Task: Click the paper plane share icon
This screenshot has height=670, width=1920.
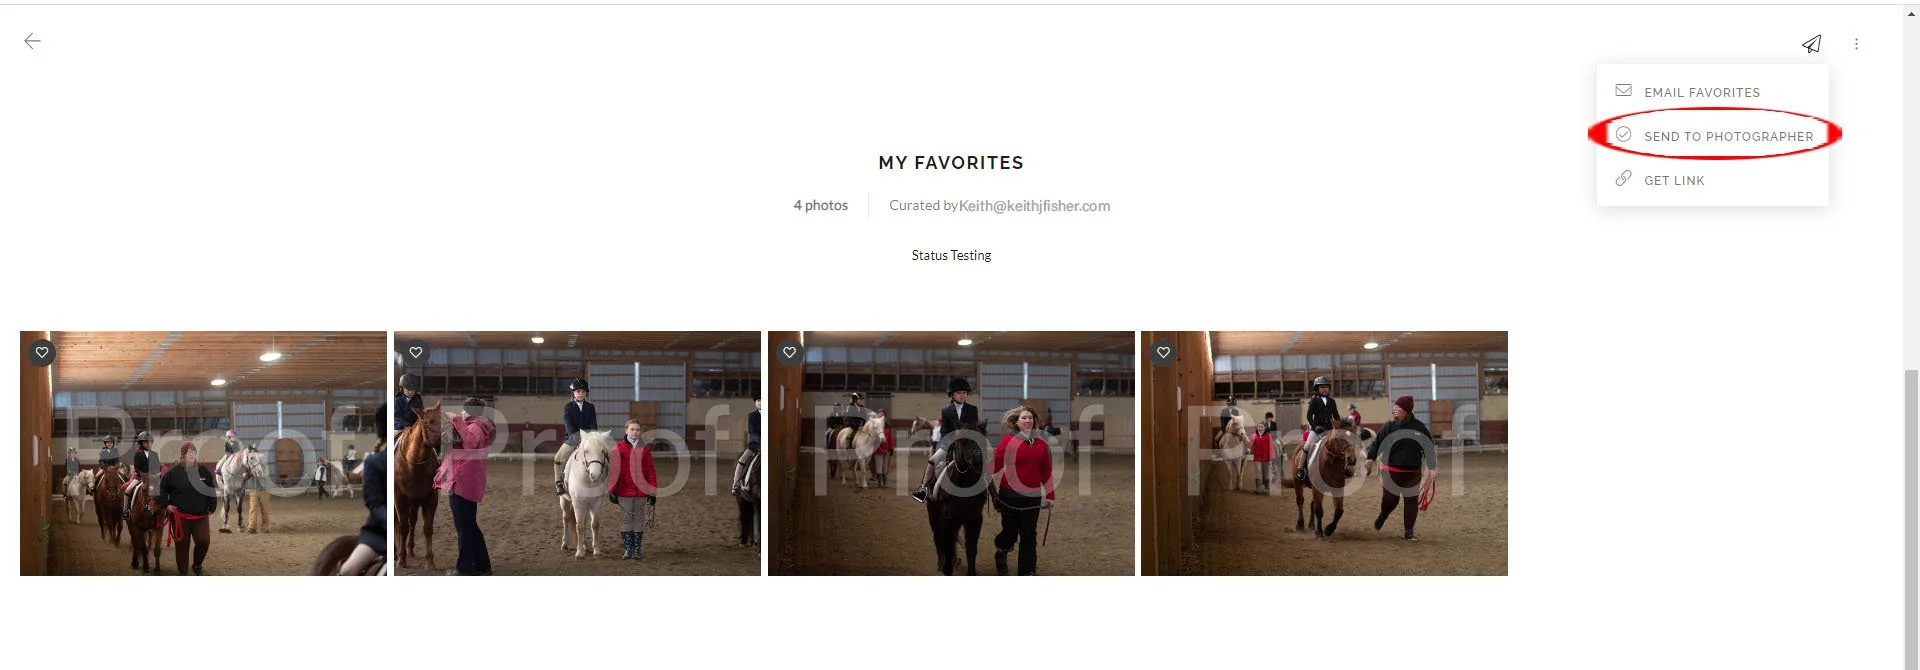Action: pyautogui.click(x=1811, y=44)
